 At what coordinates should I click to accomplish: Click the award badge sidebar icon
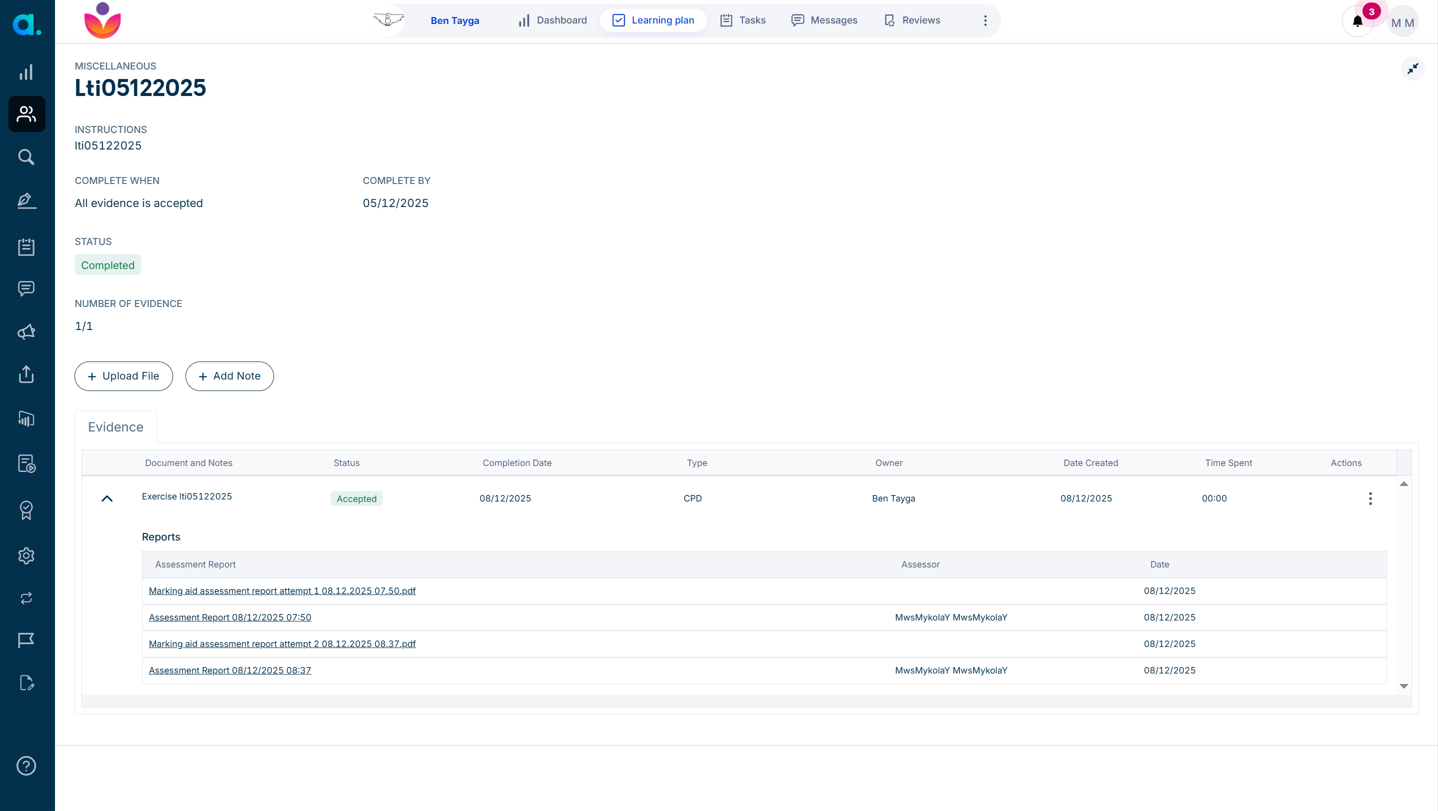pyautogui.click(x=26, y=510)
